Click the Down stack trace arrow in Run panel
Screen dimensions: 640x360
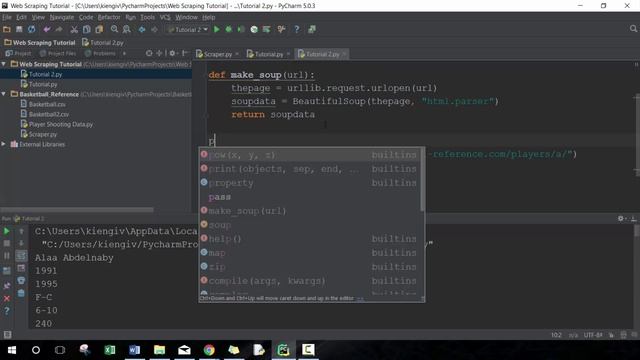click(x=21, y=243)
